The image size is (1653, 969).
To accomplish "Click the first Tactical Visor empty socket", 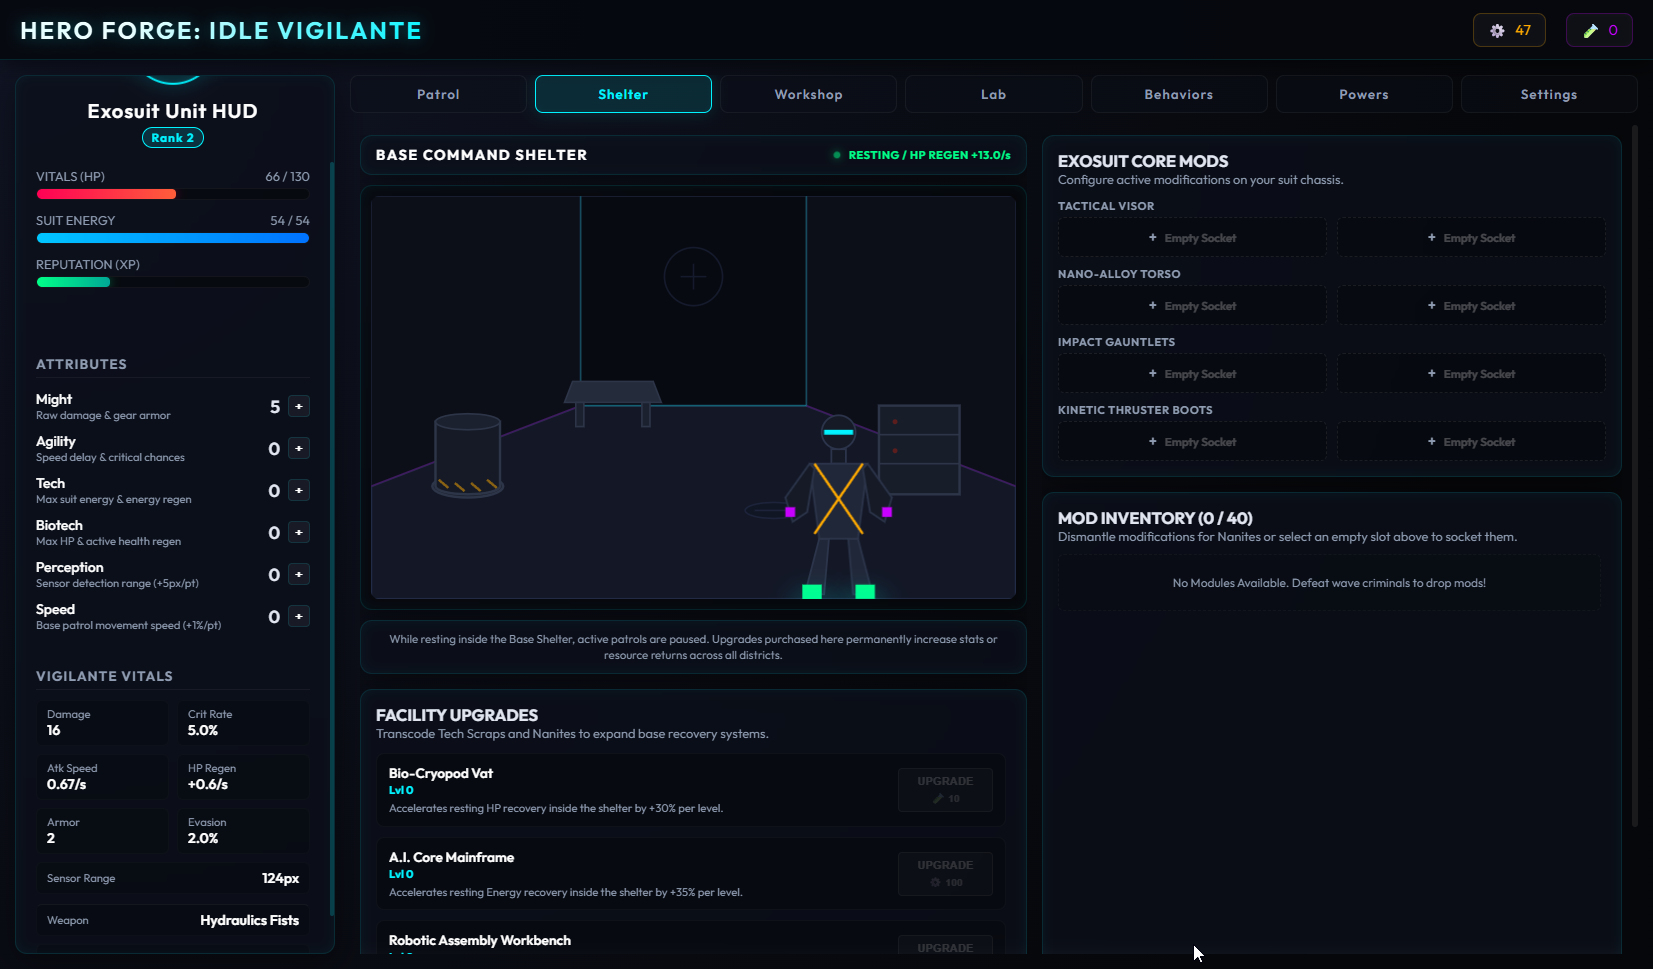I will (x=1192, y=238).
